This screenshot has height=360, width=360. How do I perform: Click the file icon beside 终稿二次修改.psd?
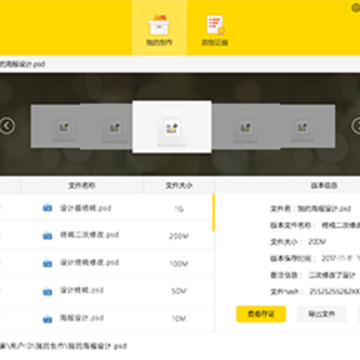pyautogui.click(x=47, y=235)
